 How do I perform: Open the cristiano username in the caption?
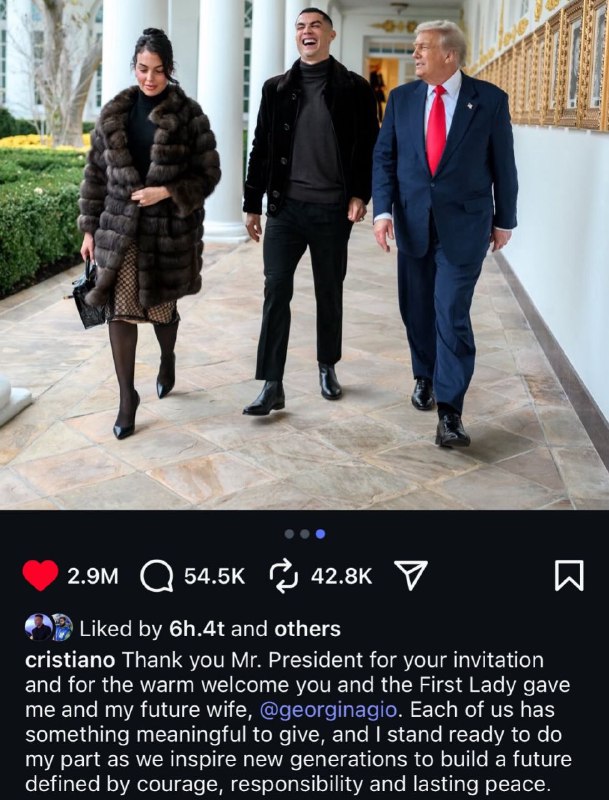coord(70,660)
